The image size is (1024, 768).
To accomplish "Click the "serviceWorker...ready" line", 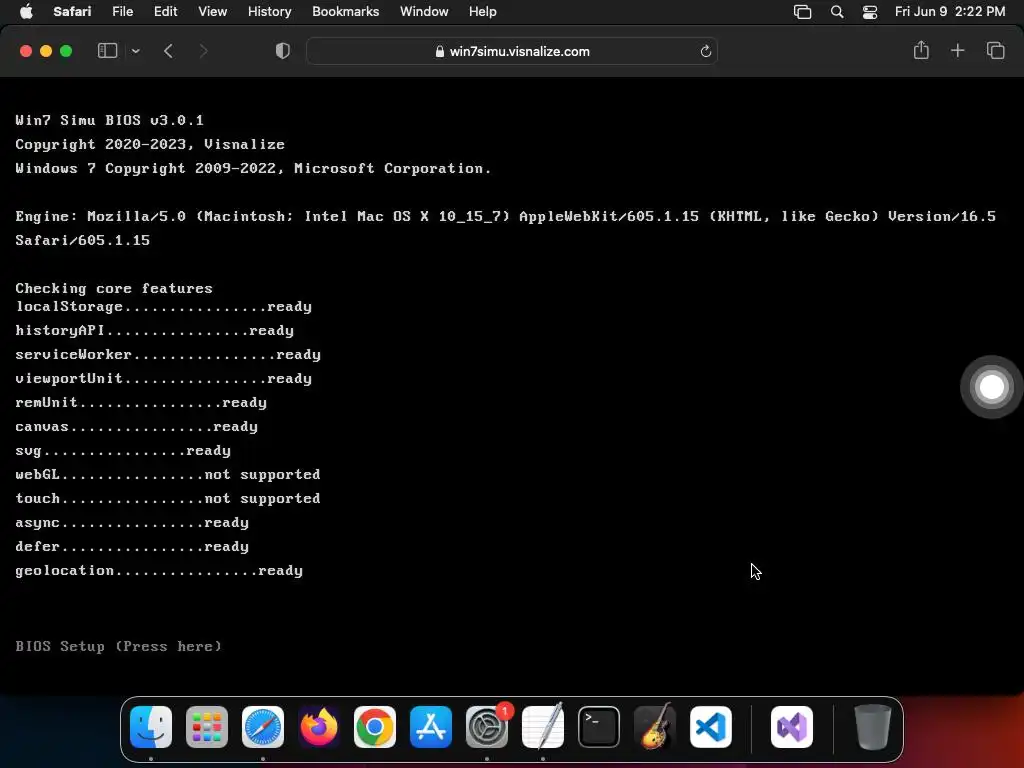I will coord(168,354).
